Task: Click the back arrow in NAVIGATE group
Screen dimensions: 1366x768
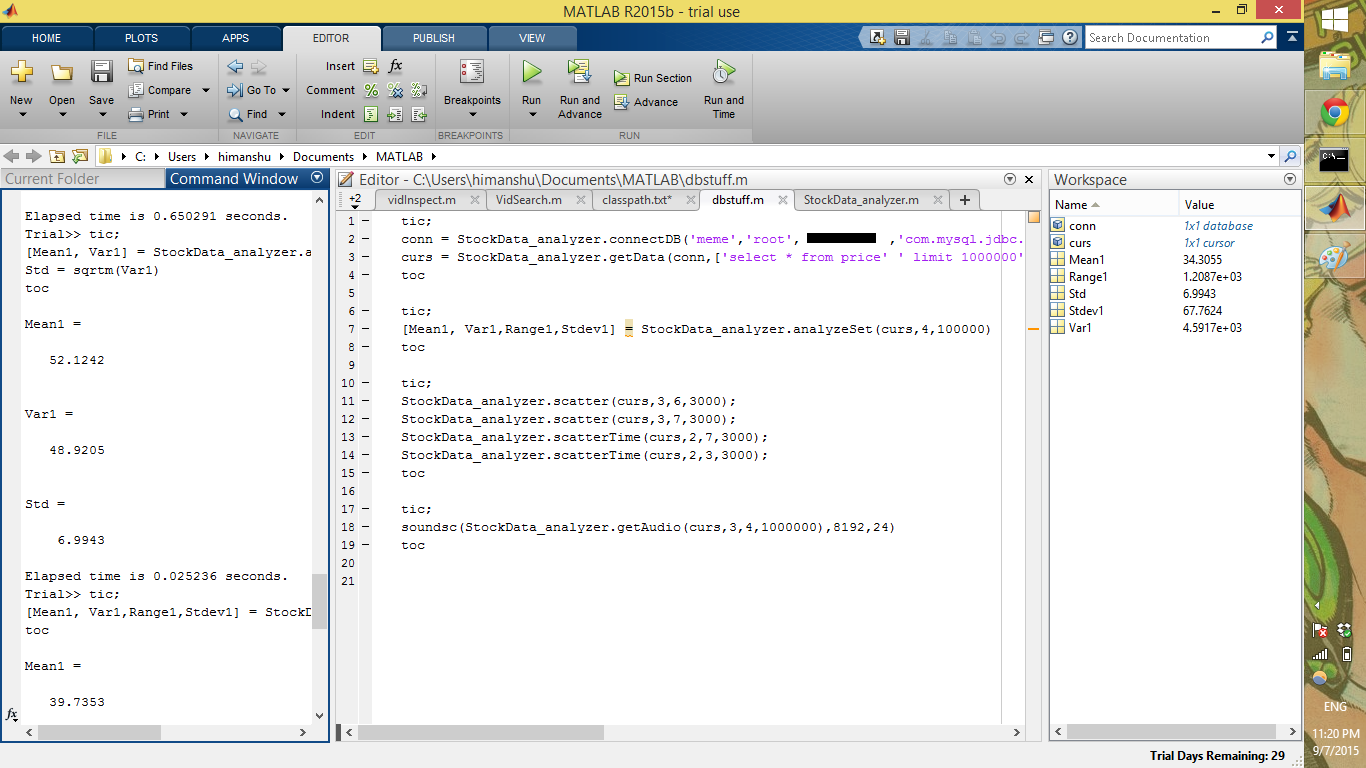Action: (235, 67)
